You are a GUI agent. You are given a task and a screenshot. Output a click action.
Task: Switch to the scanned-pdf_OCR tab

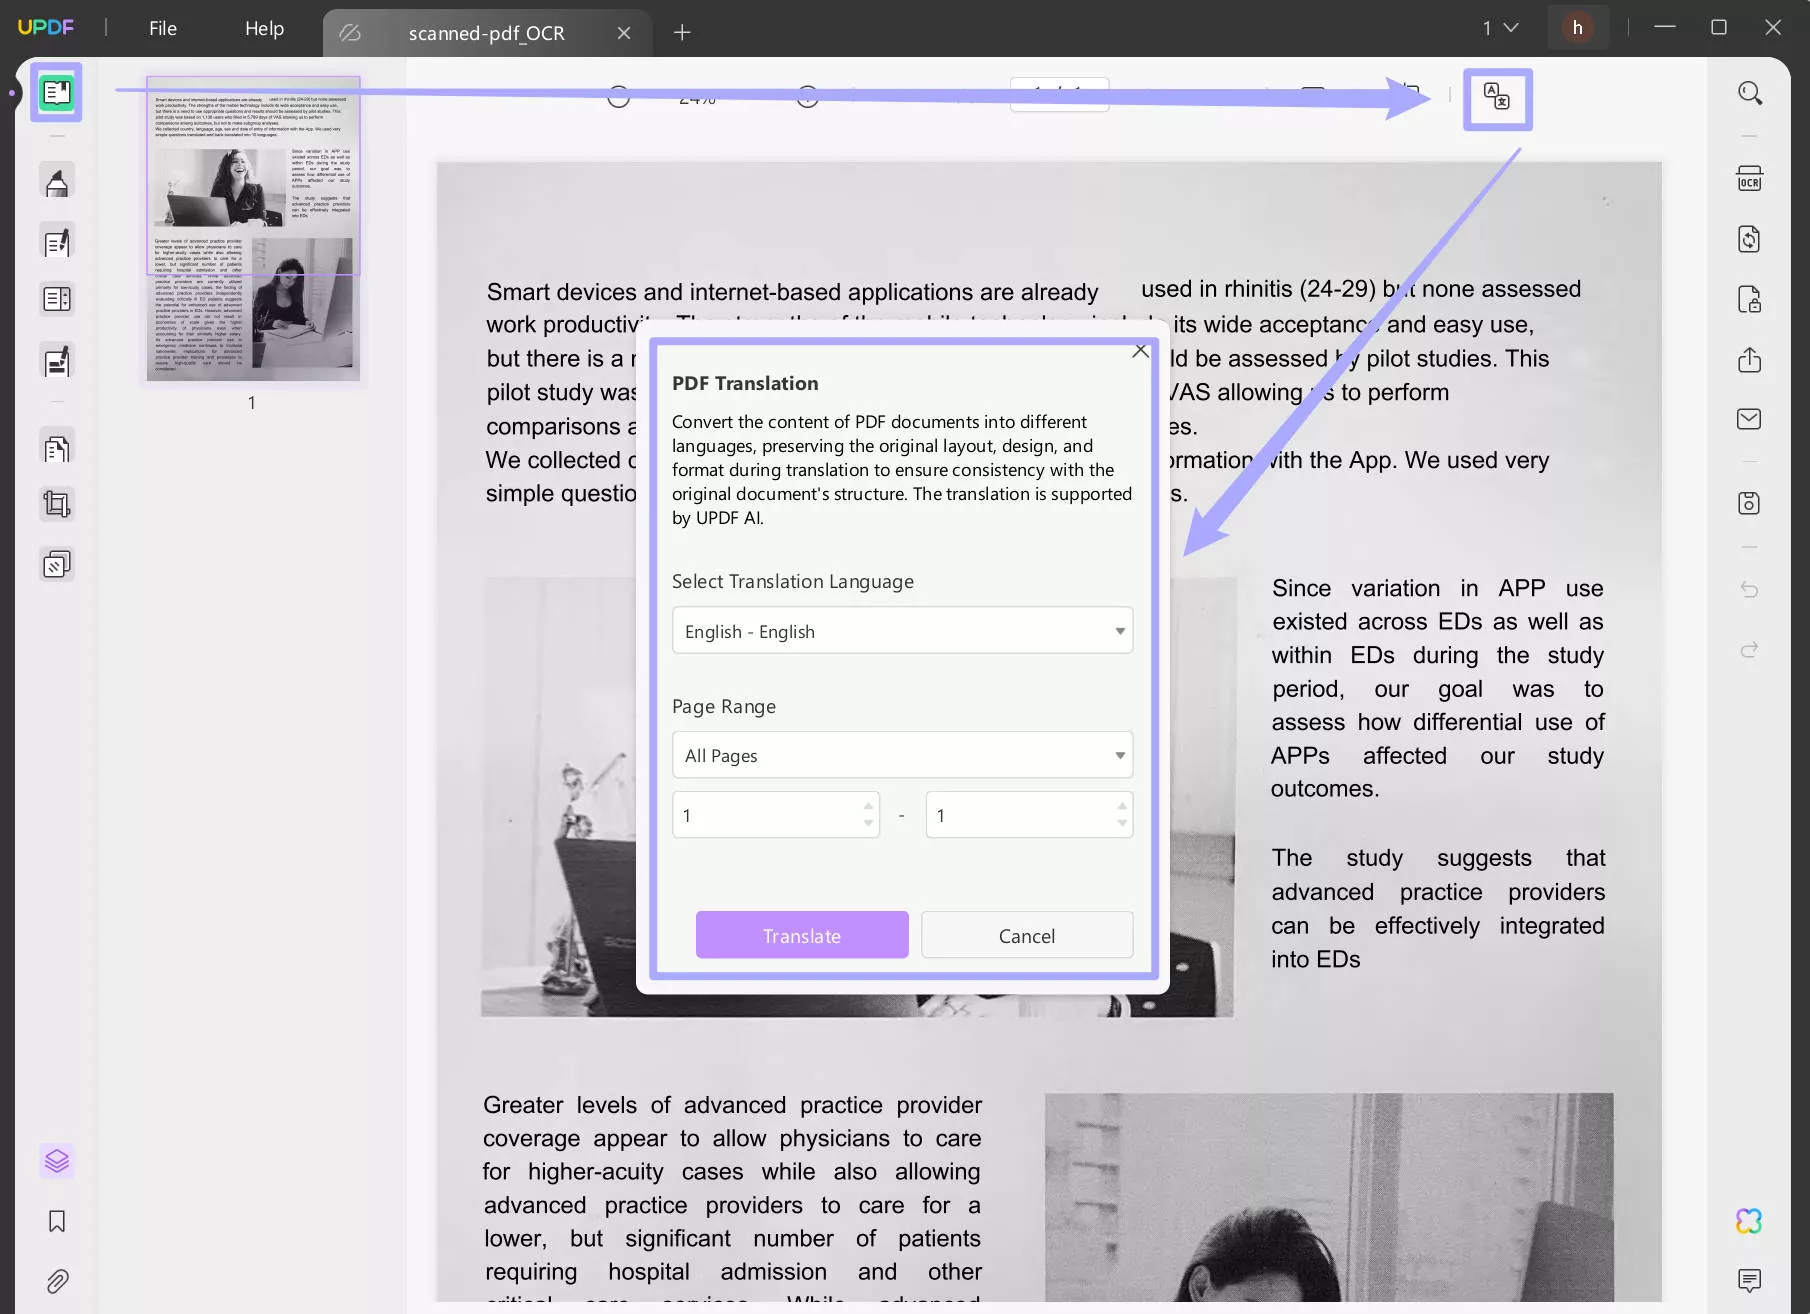pos(486,32)
